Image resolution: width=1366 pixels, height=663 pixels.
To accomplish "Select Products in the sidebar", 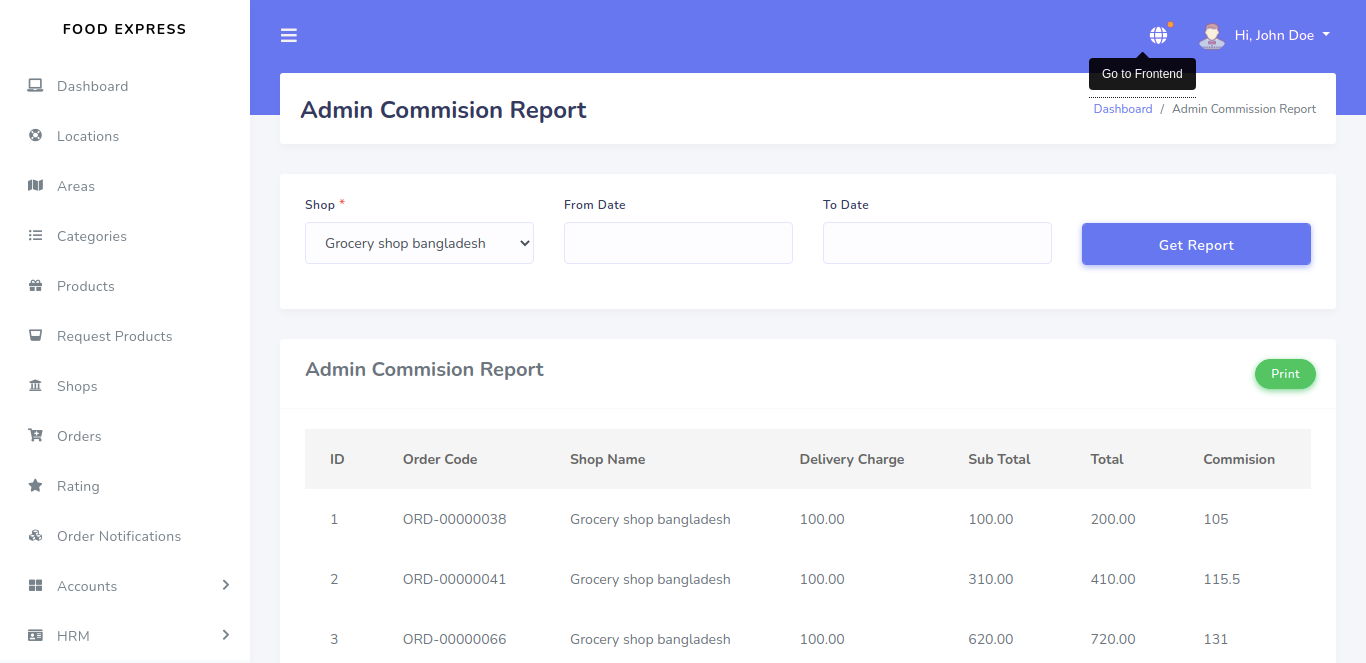I will coord(86,286).
